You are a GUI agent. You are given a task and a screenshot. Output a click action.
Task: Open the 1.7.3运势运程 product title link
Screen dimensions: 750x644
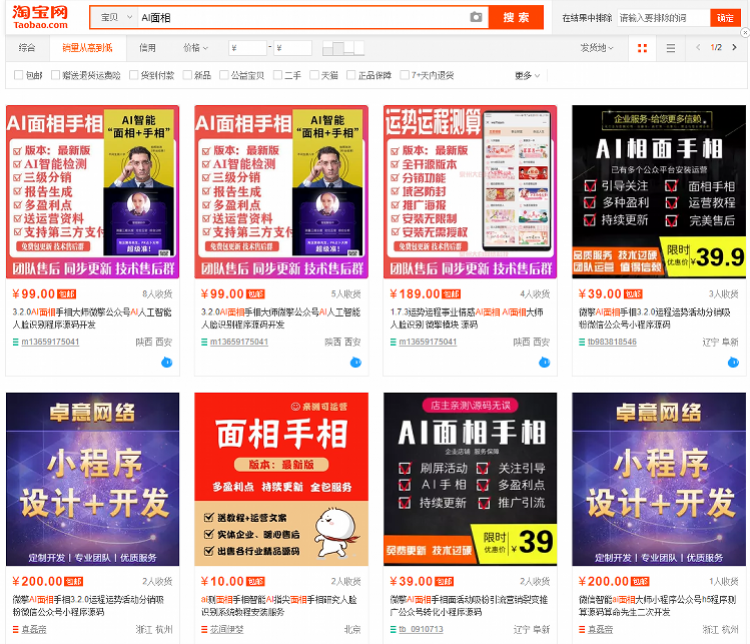(467, 318)
